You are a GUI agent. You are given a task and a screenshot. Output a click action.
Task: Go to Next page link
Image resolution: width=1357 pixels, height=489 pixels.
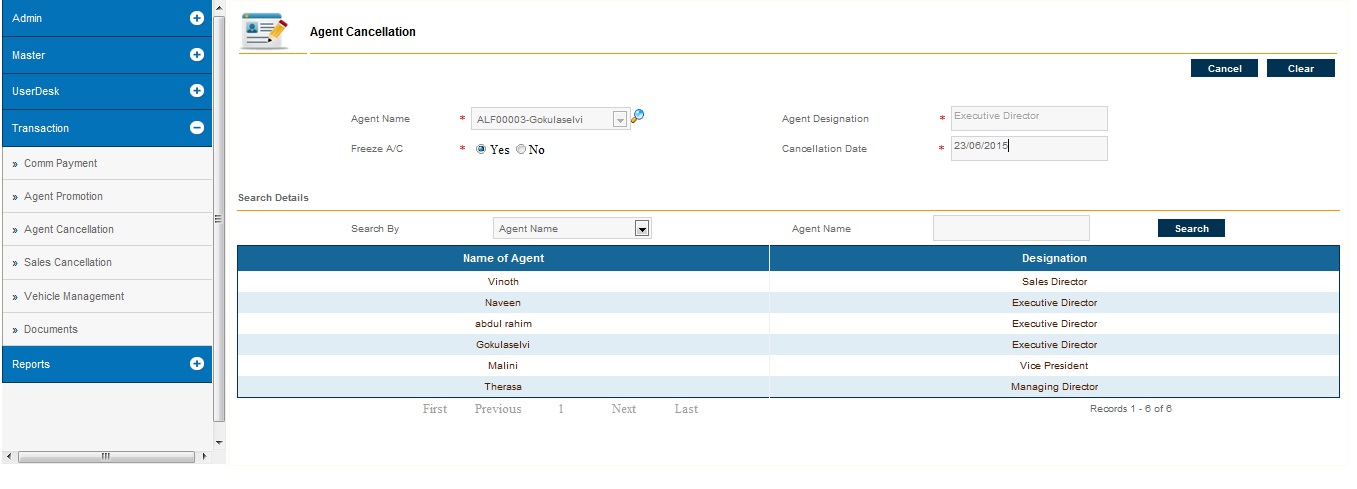(x=623, y=409)
